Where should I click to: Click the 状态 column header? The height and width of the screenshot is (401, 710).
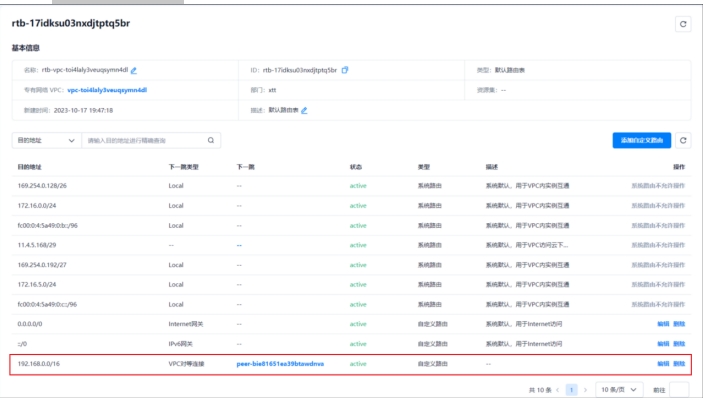pyautogui.click(x=356, y=167)
